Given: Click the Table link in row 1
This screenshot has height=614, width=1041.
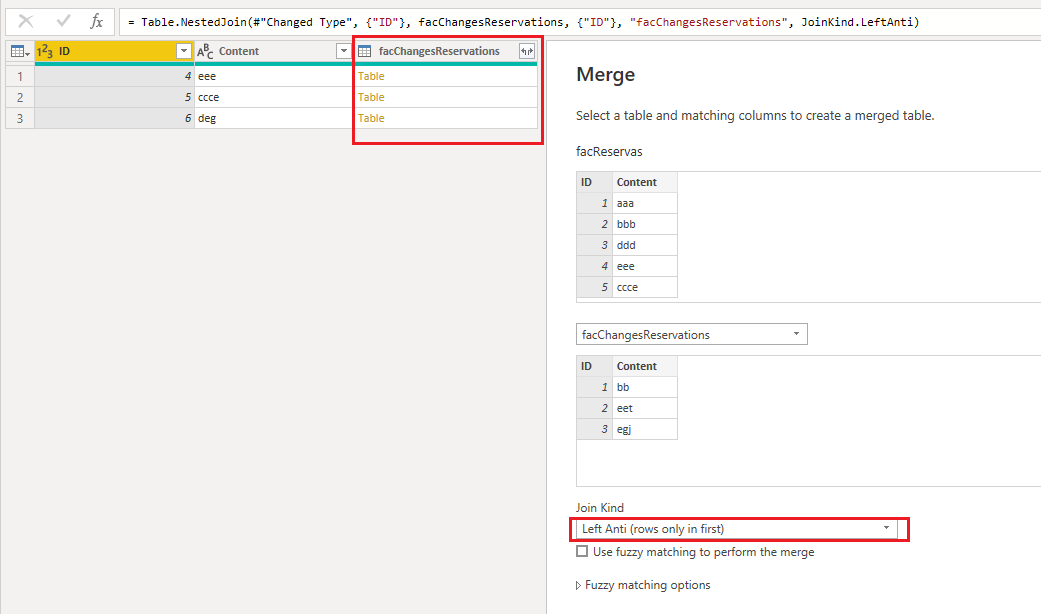Looking at the screenshot, I should click(371, 76).
